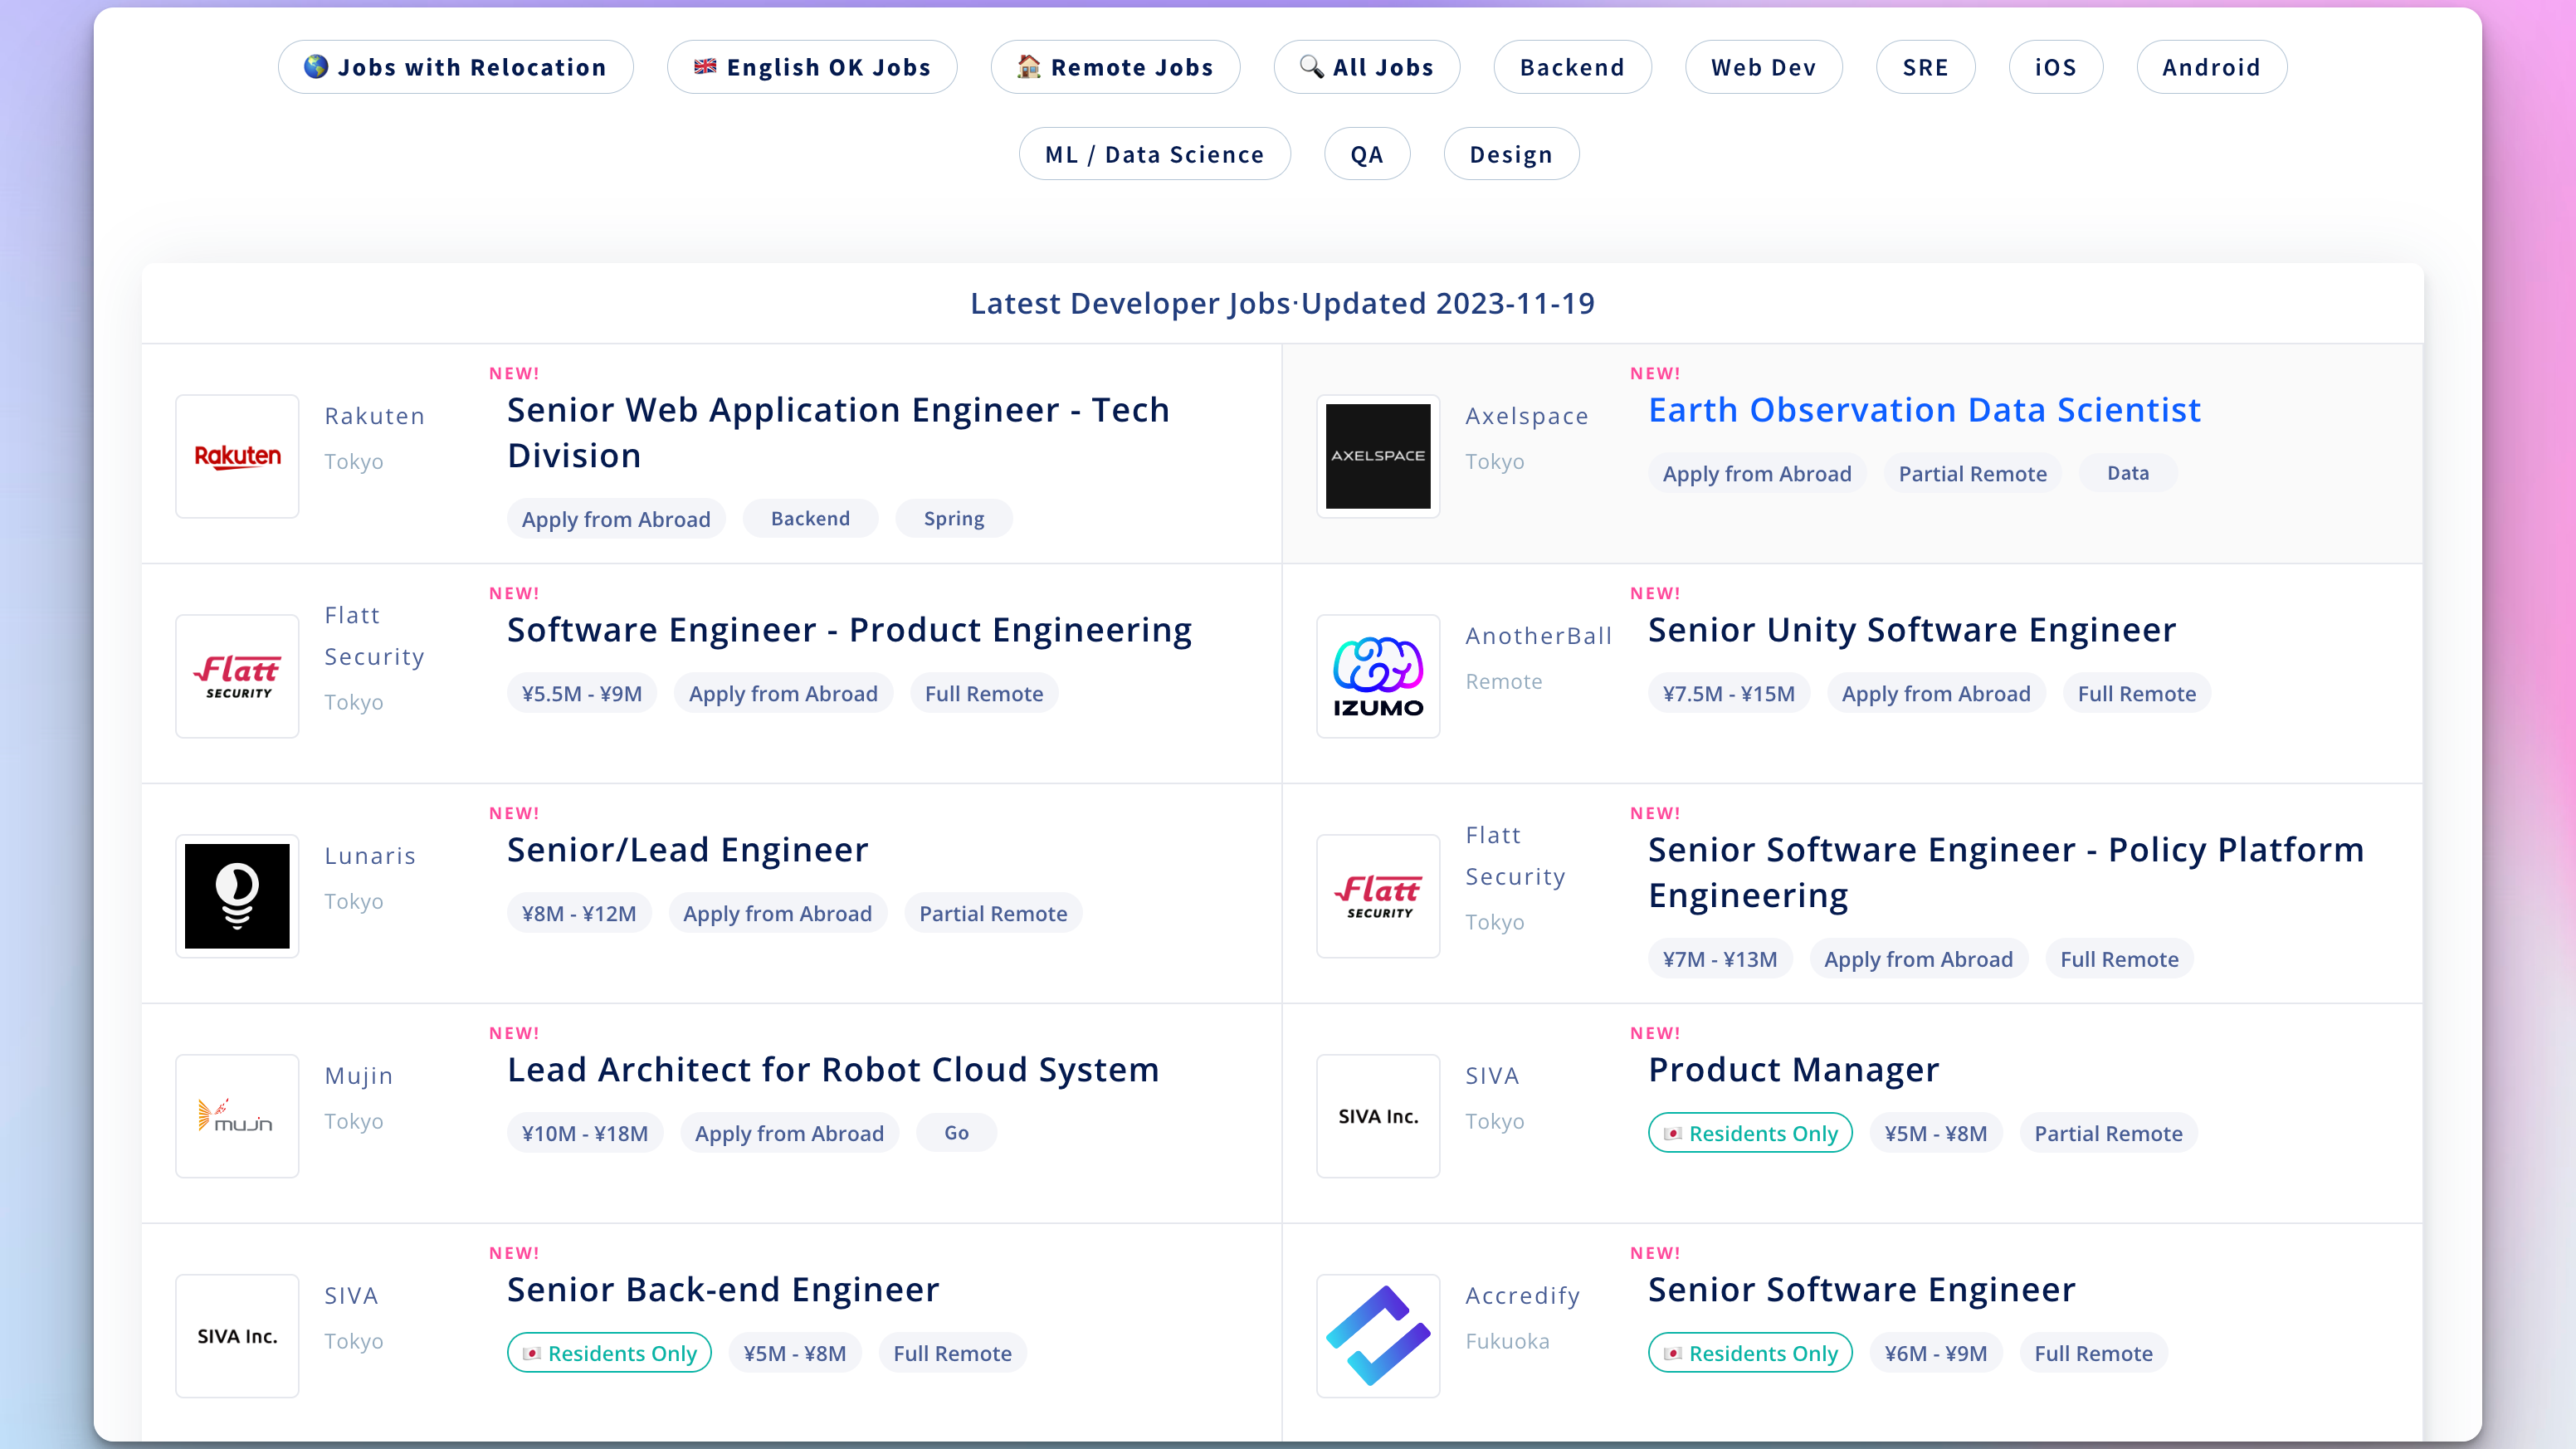Filter jobs by Design category
Screen dimensions: 2576x1449
pos(1511,154)
